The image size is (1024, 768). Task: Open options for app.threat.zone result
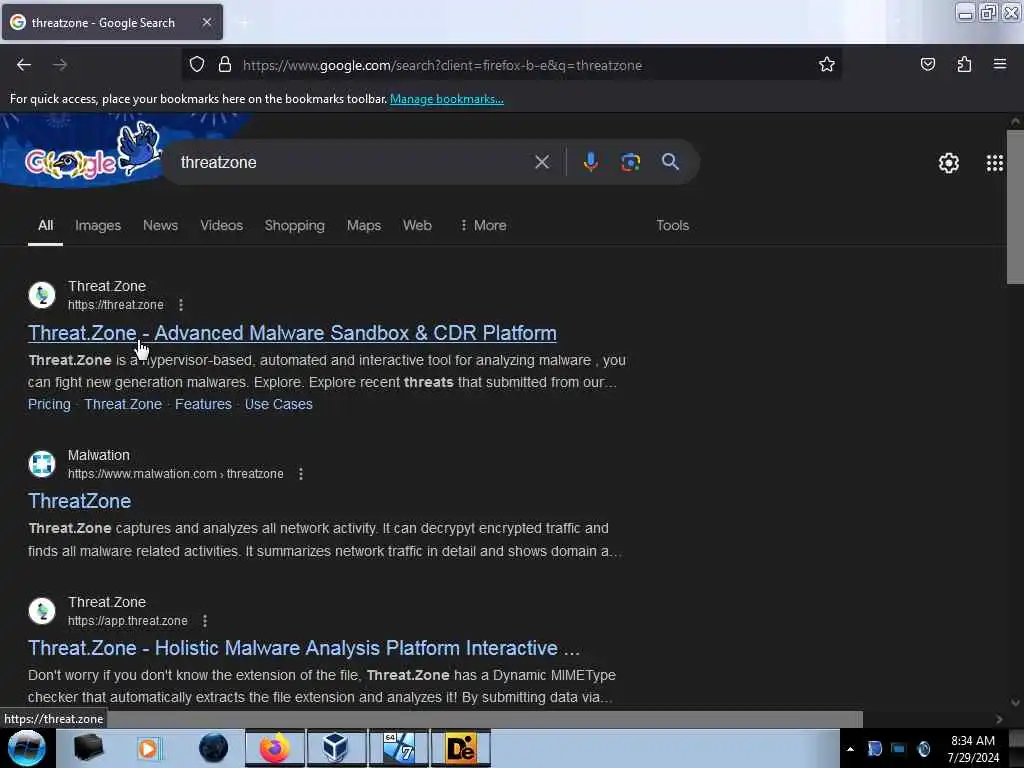click(204, 621)
